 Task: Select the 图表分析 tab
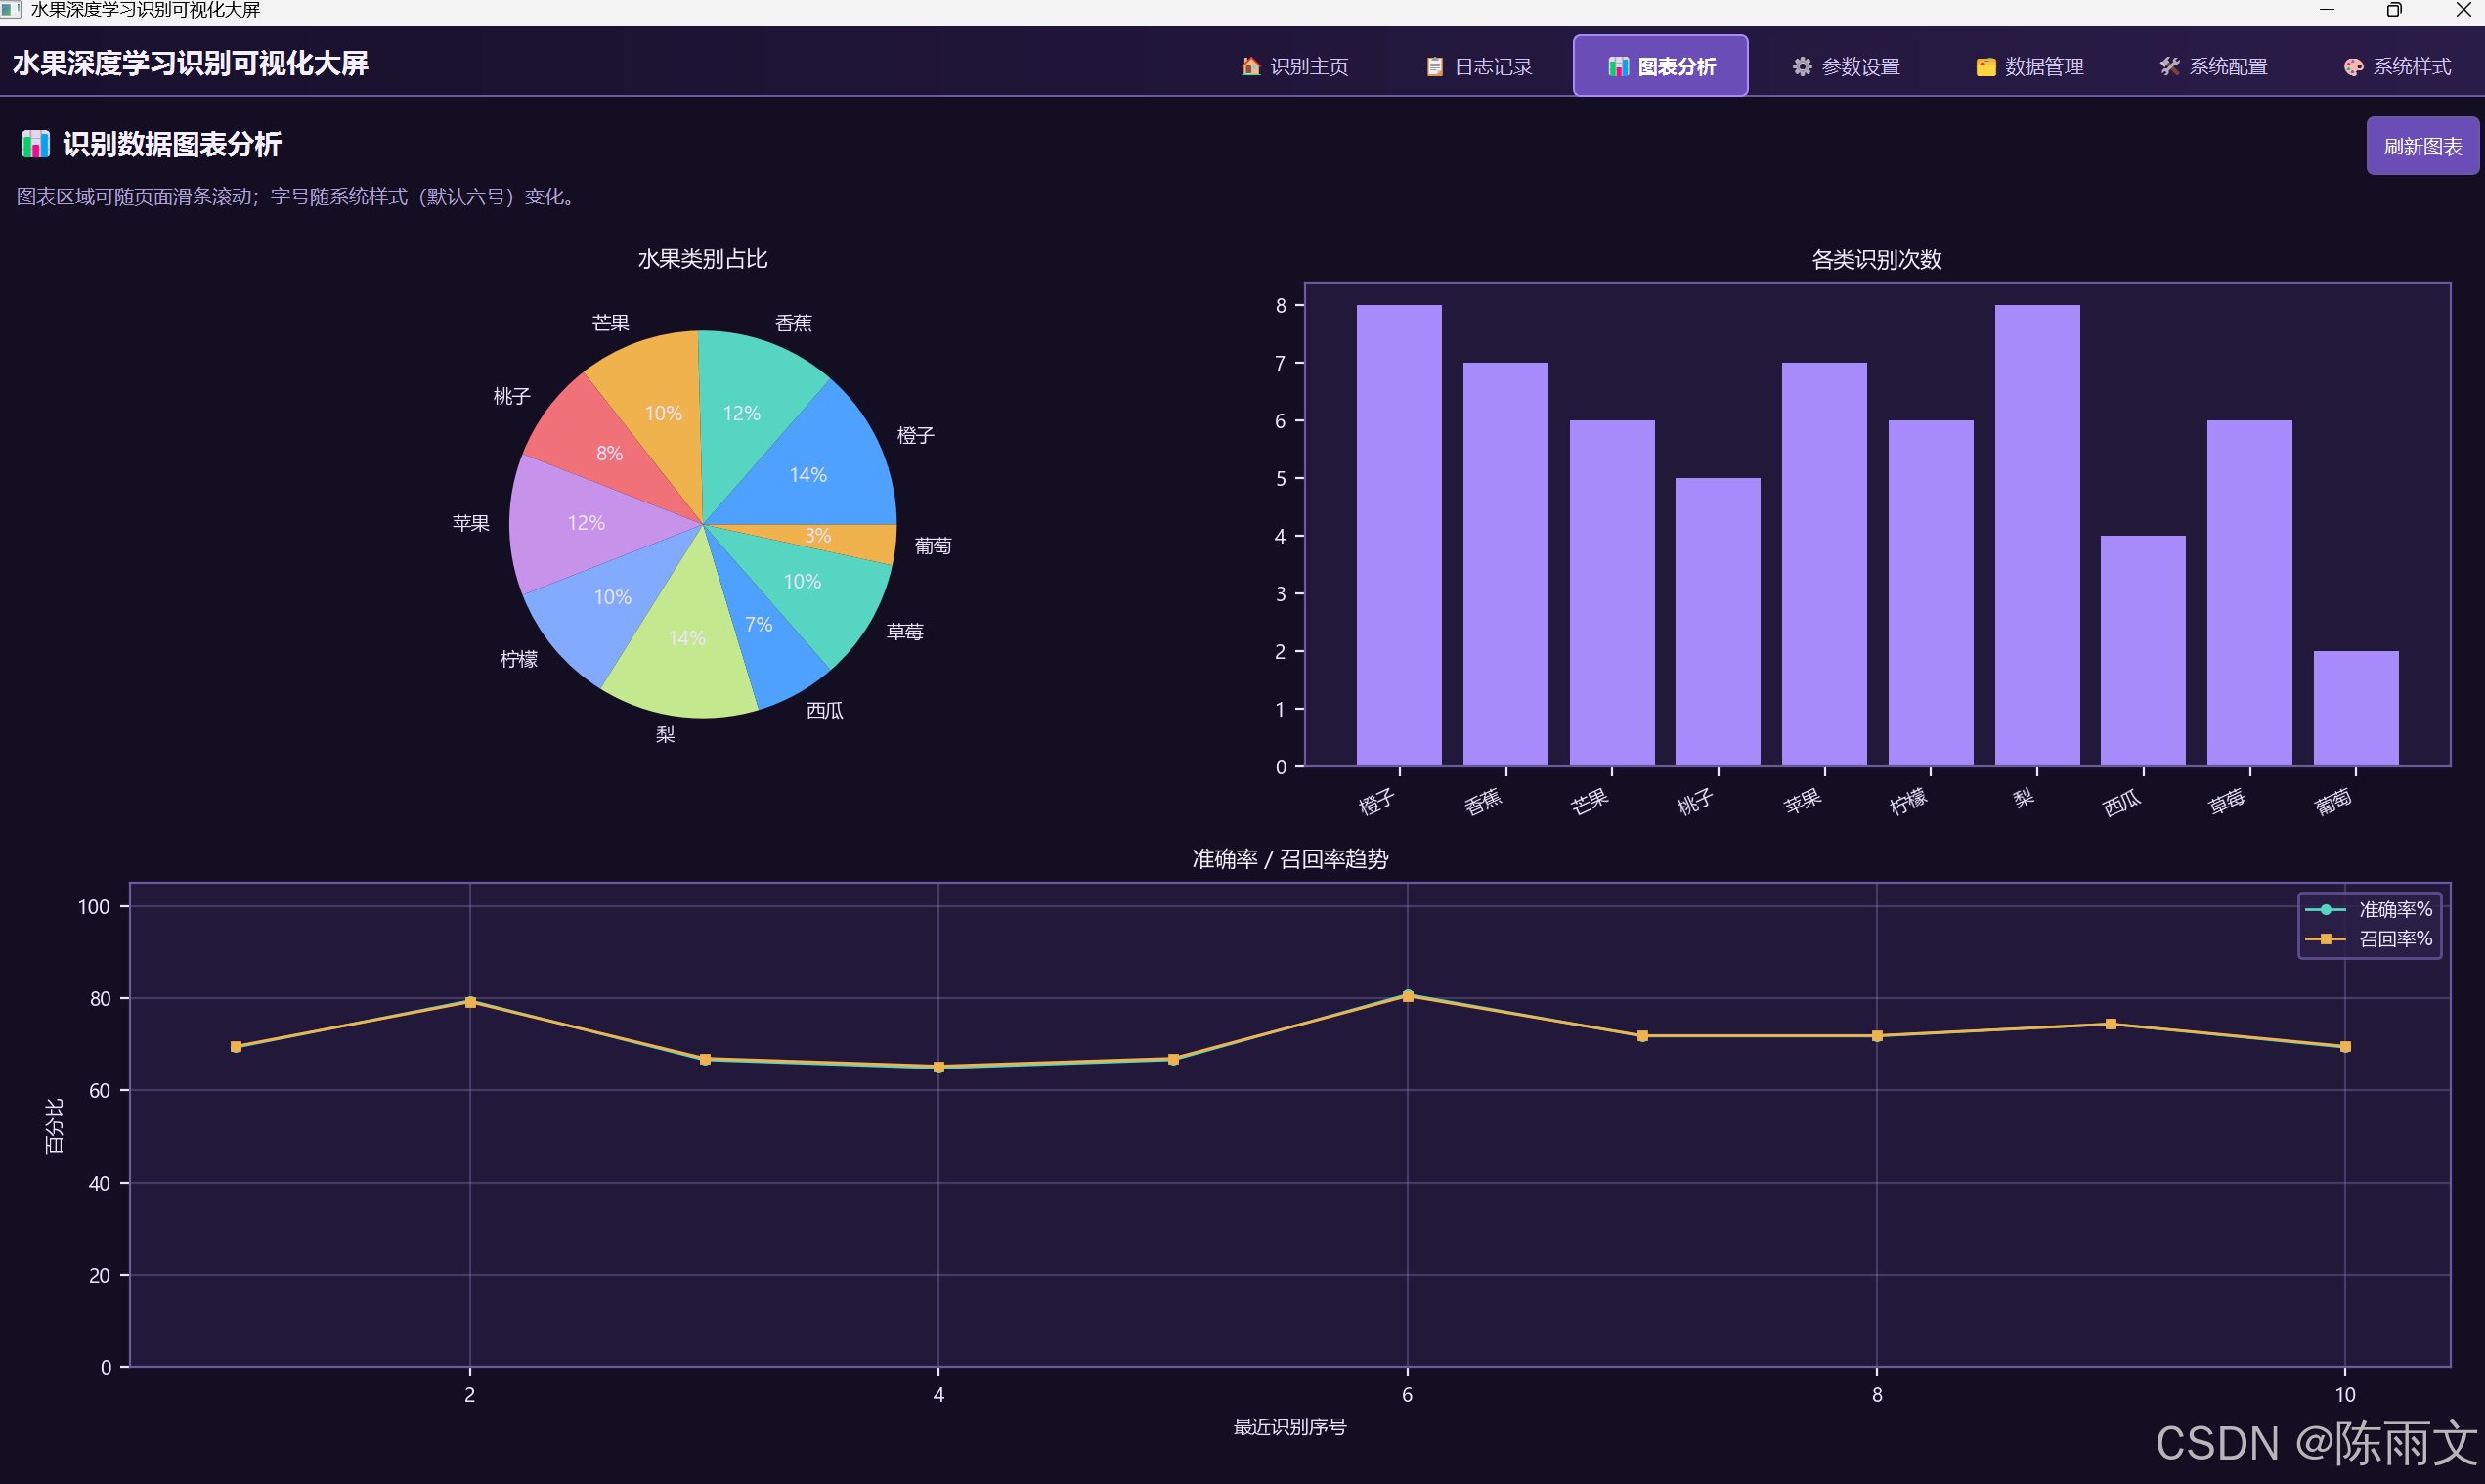click(x=1660, y=66)
